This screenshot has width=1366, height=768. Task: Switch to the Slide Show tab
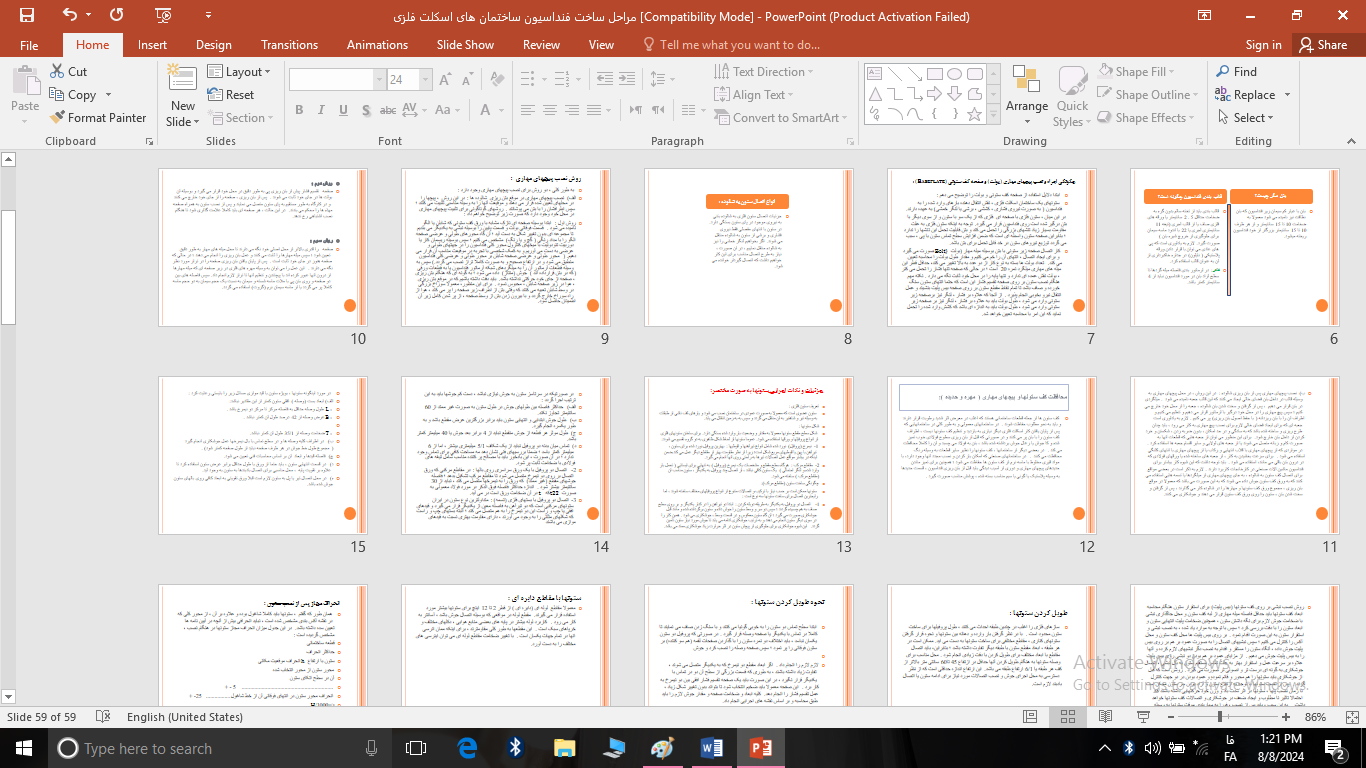click(465, 45)
